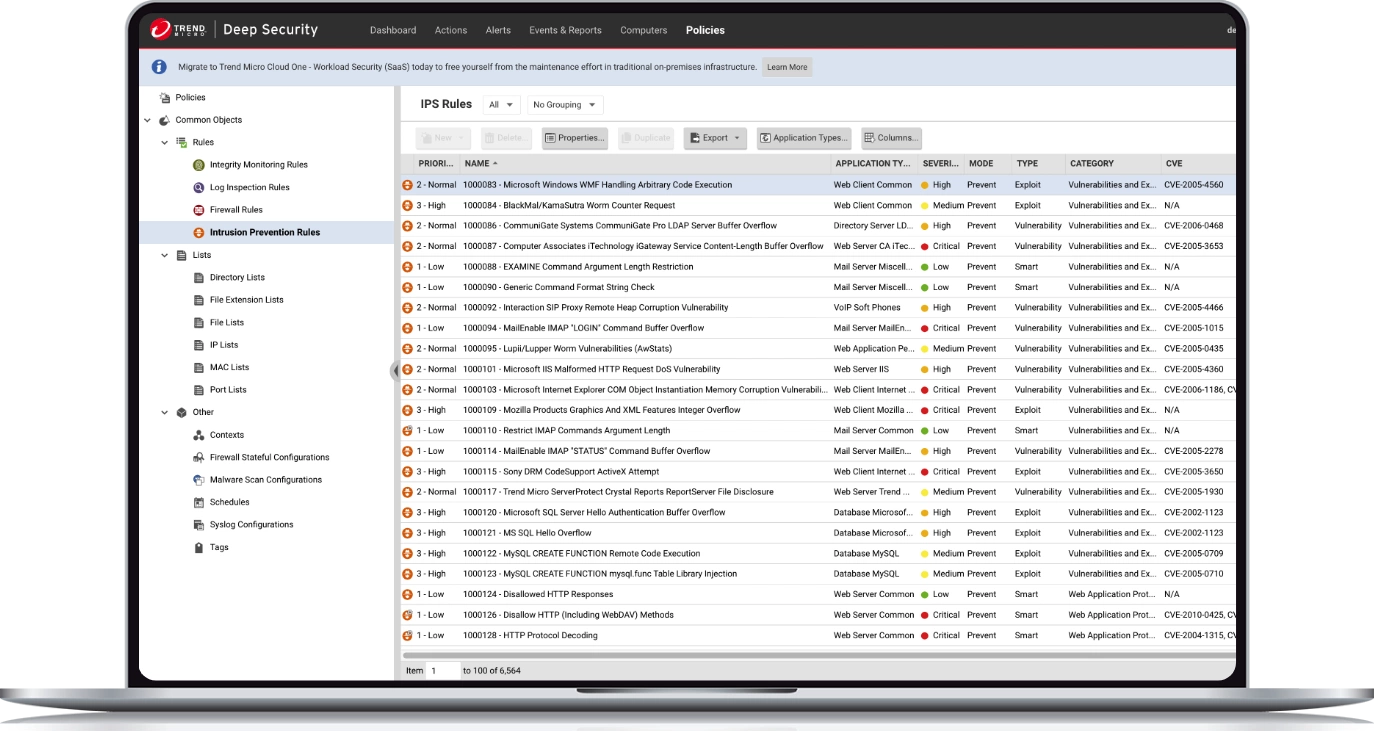The height and width of the screenshot is (732, 1375).
Task: Click the blue information icon in banner
Action: [159, 67]
